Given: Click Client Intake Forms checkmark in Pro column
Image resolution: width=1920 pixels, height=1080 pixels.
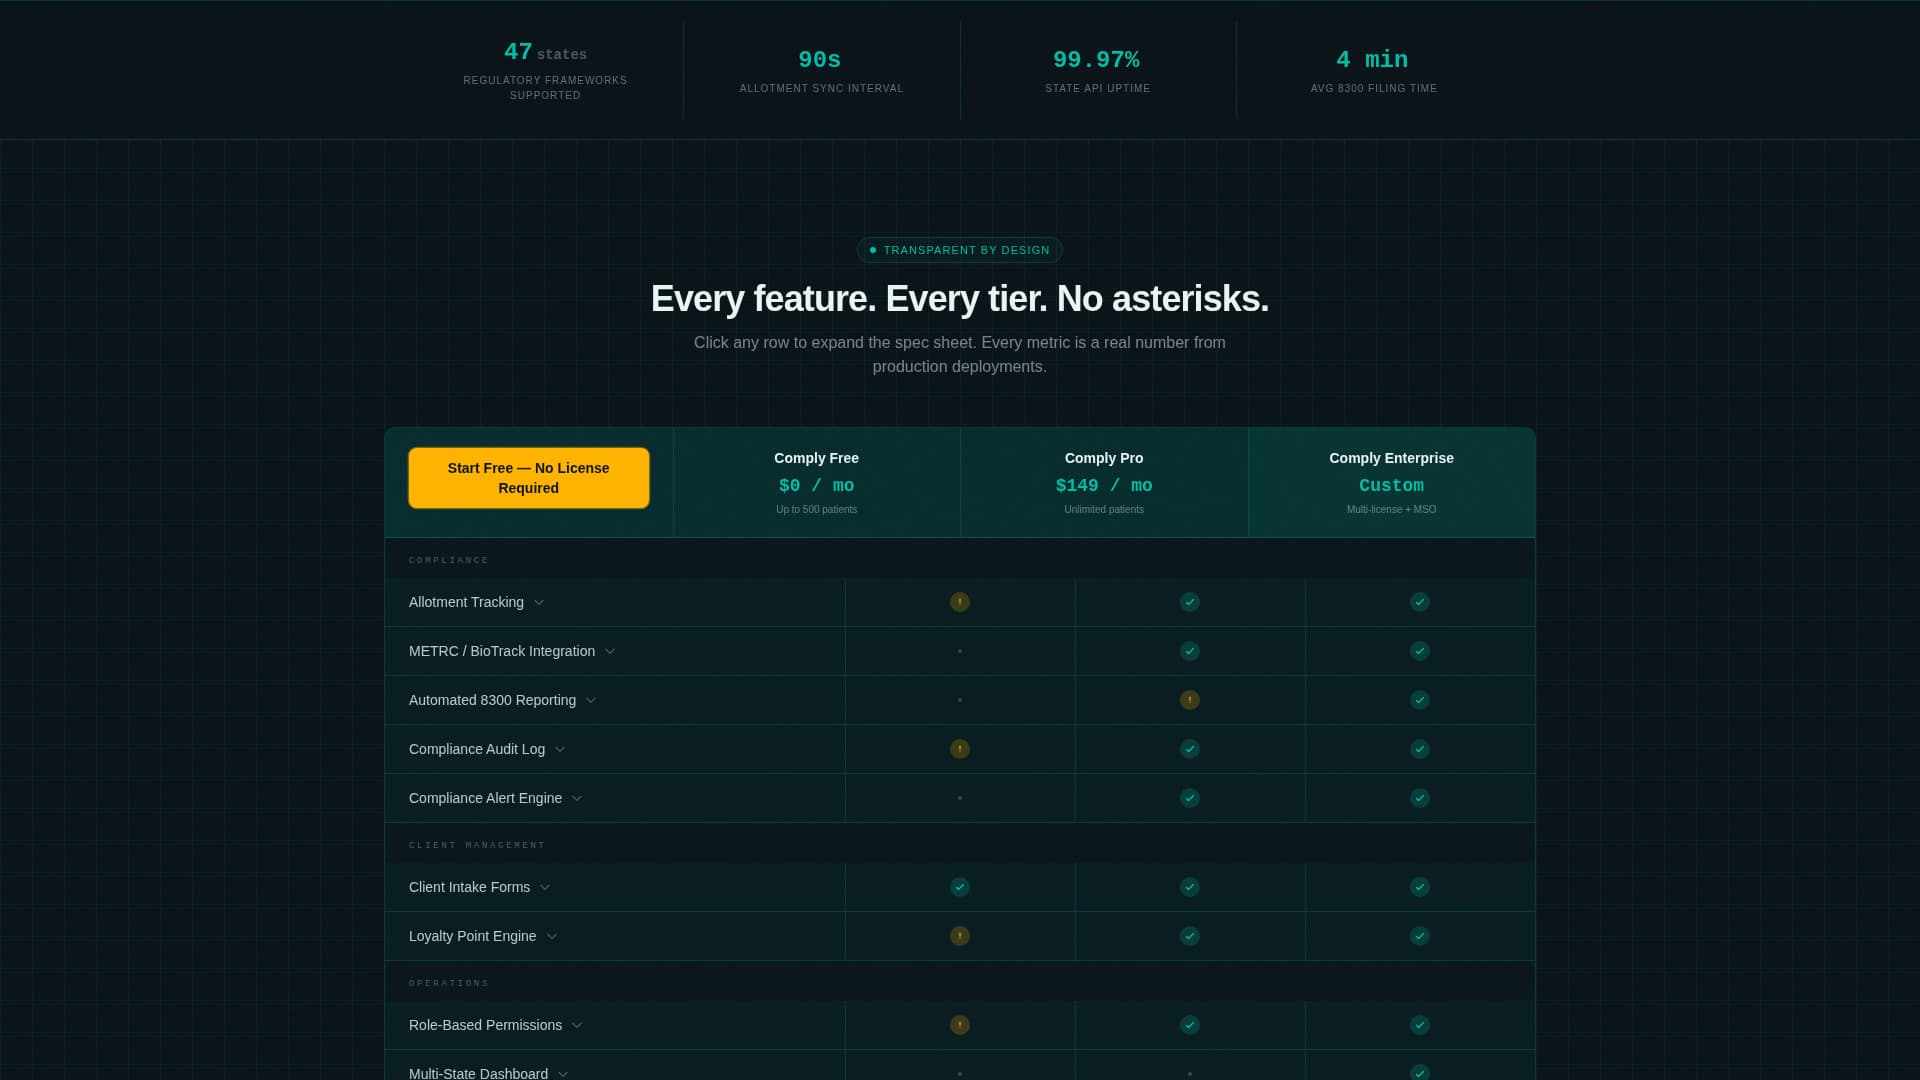Looking at the screenshot, I should coord(1190,887).
